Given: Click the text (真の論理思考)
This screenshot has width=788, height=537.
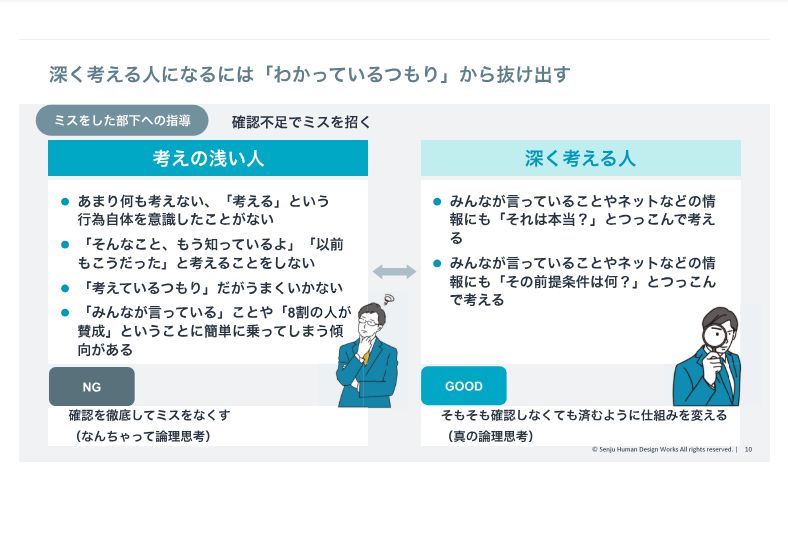Looking at the screenshot, I should [x=490, y=436].
